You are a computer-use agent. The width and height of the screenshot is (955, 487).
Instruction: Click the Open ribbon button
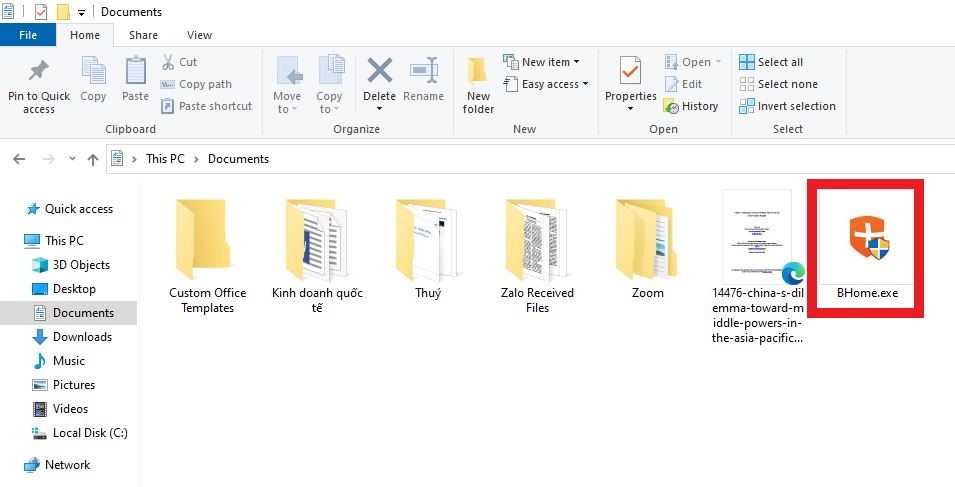693,62
